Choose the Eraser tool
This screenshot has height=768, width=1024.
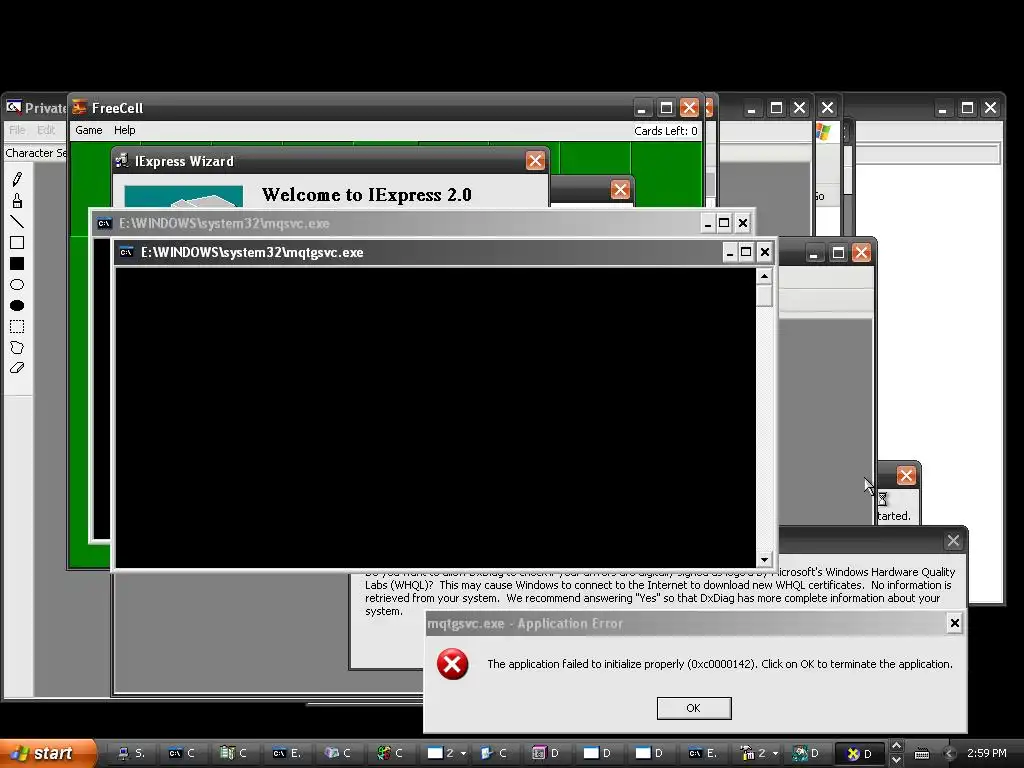[18, 368]
